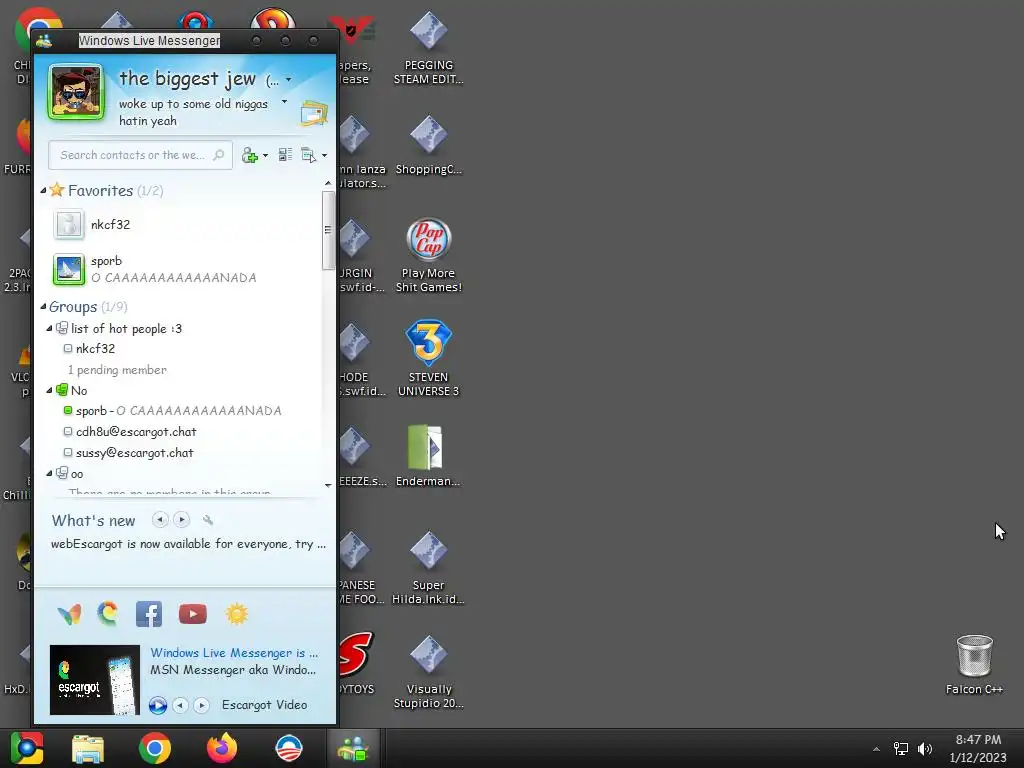Open the network tray icon
The width and height of the screenshot is (1024, 768).
tap(901, 748)
